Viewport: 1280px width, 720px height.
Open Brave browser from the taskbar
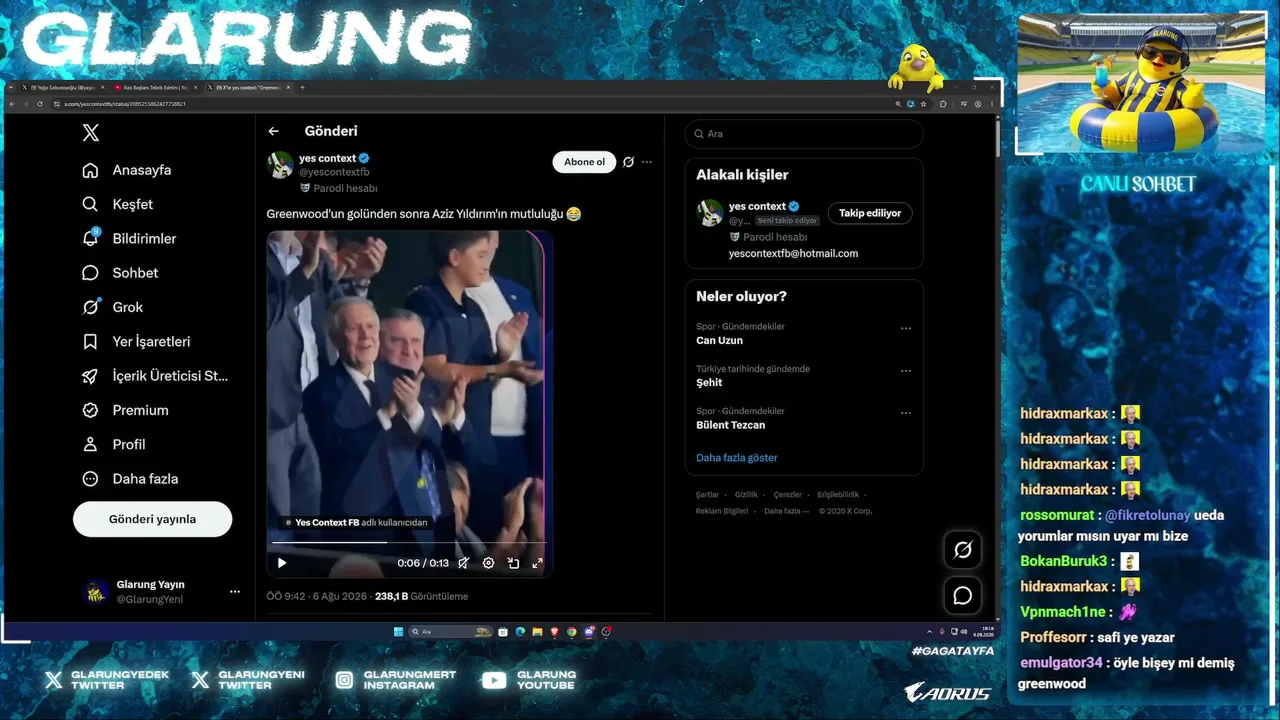tap(554, 632)
